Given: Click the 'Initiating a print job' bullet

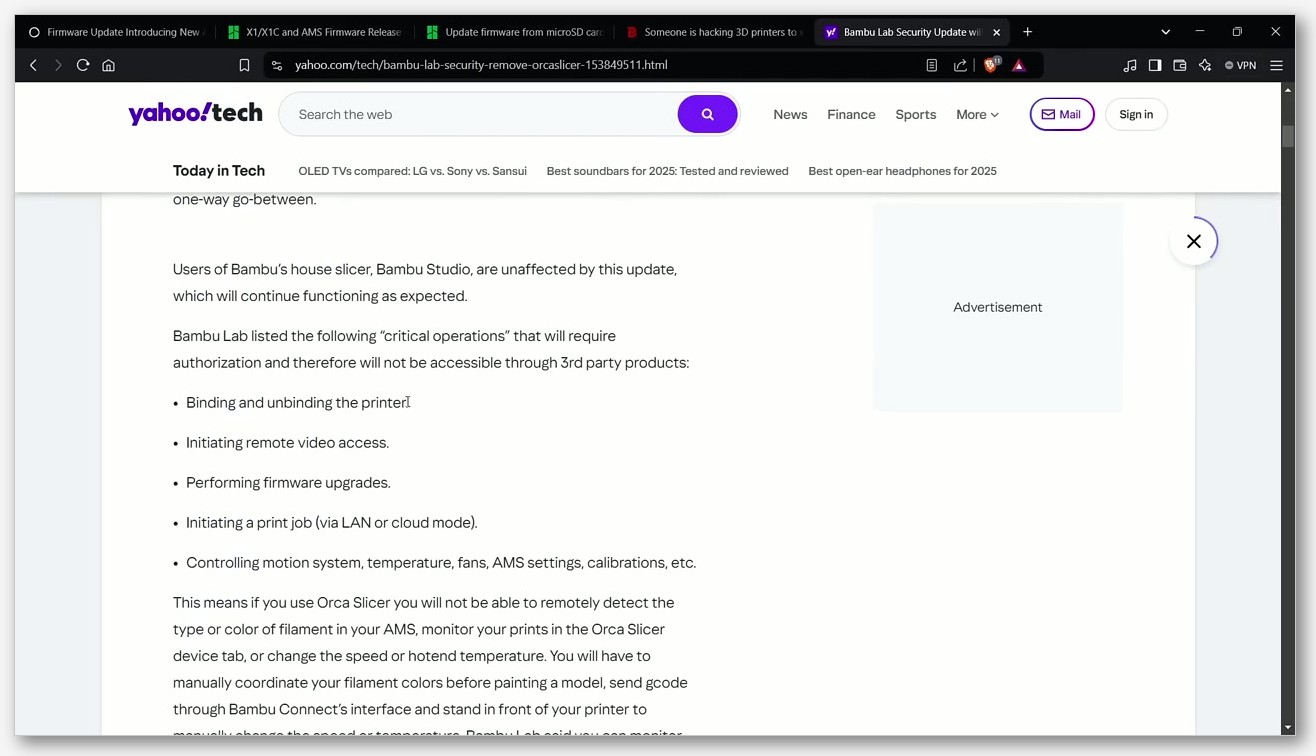Looking at the screenshot, I should tap(332, 523).
